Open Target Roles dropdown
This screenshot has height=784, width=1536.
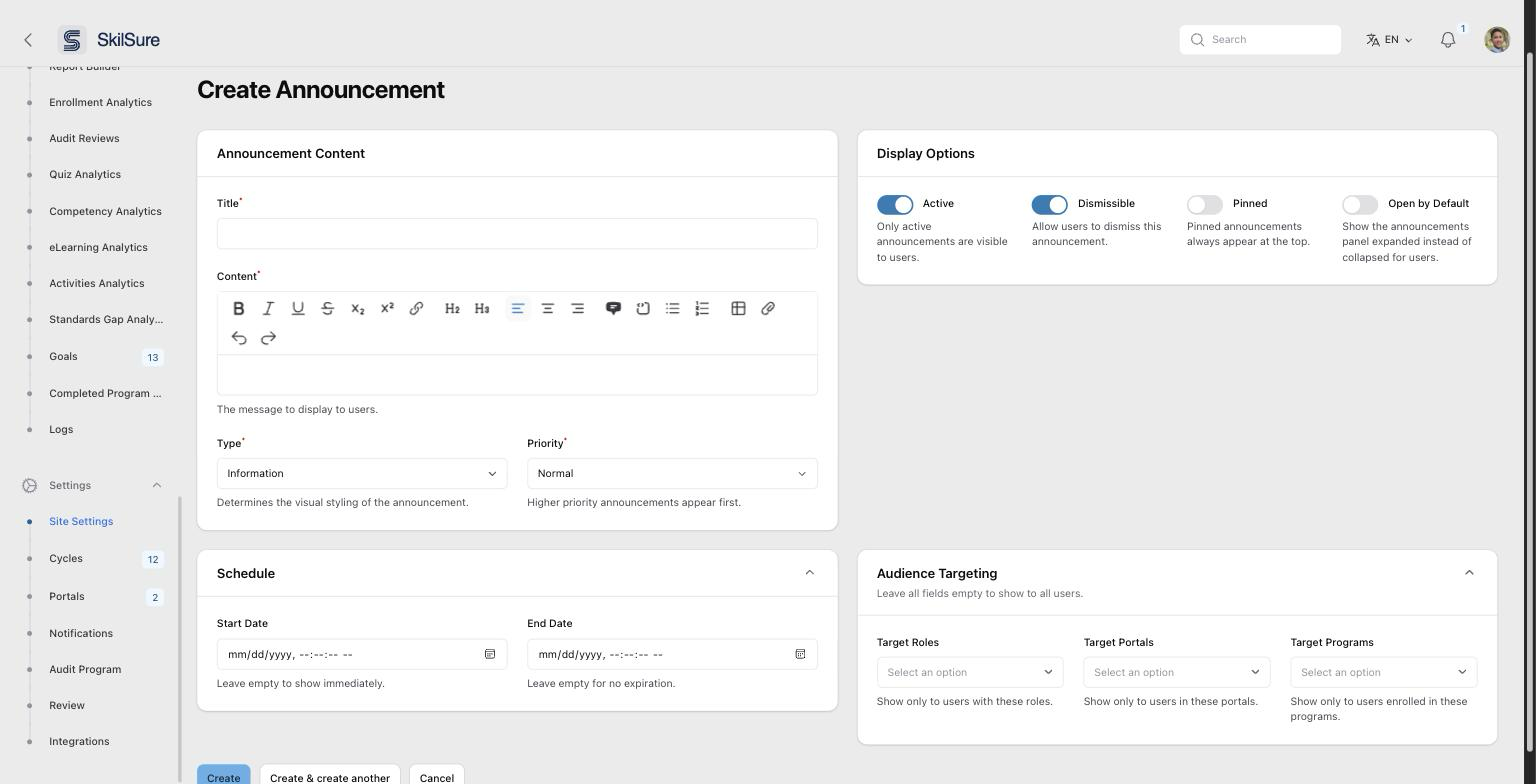tap(970, 672)
